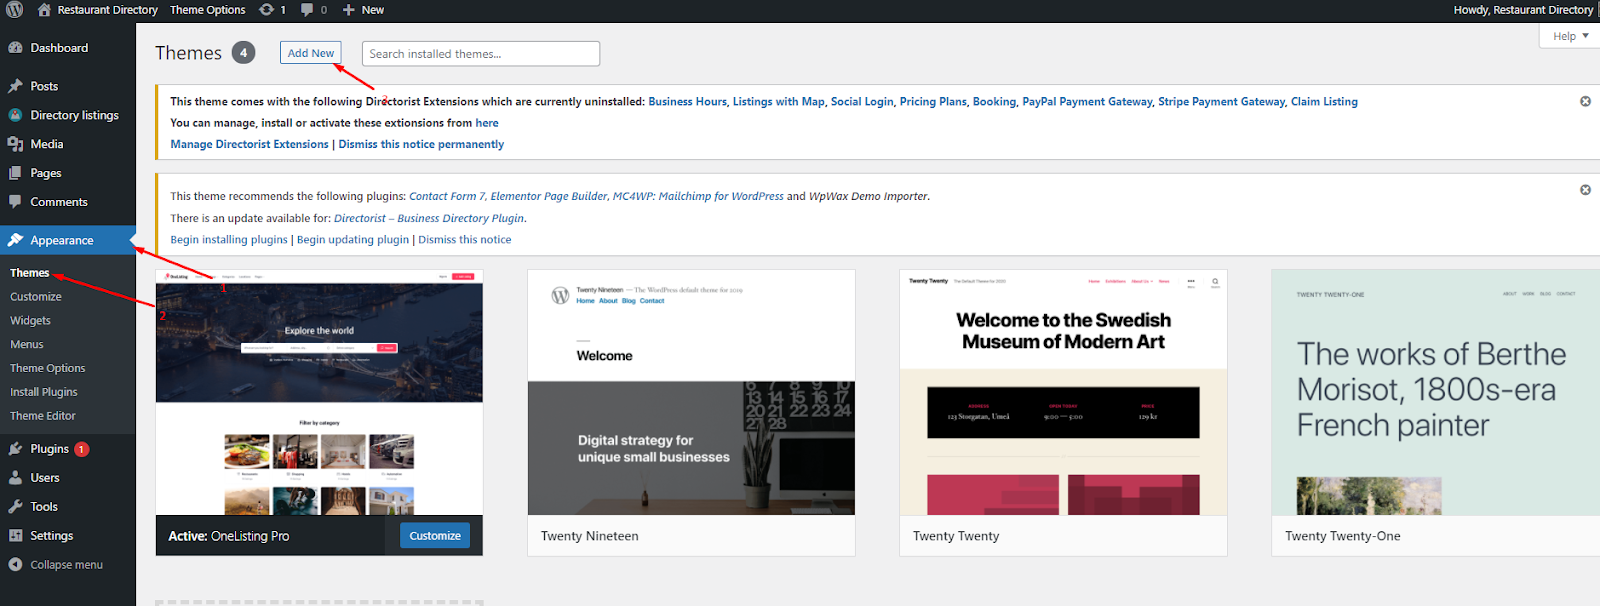
Task: Click the Users person icon
Action: (15, 478)
